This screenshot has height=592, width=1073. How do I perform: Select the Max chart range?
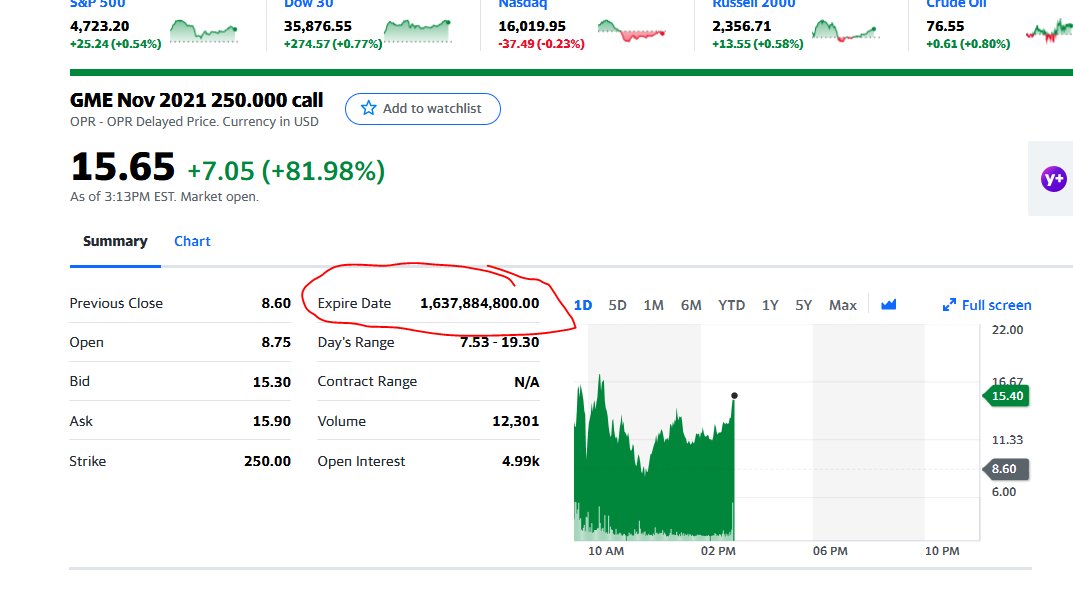[842, 305]
